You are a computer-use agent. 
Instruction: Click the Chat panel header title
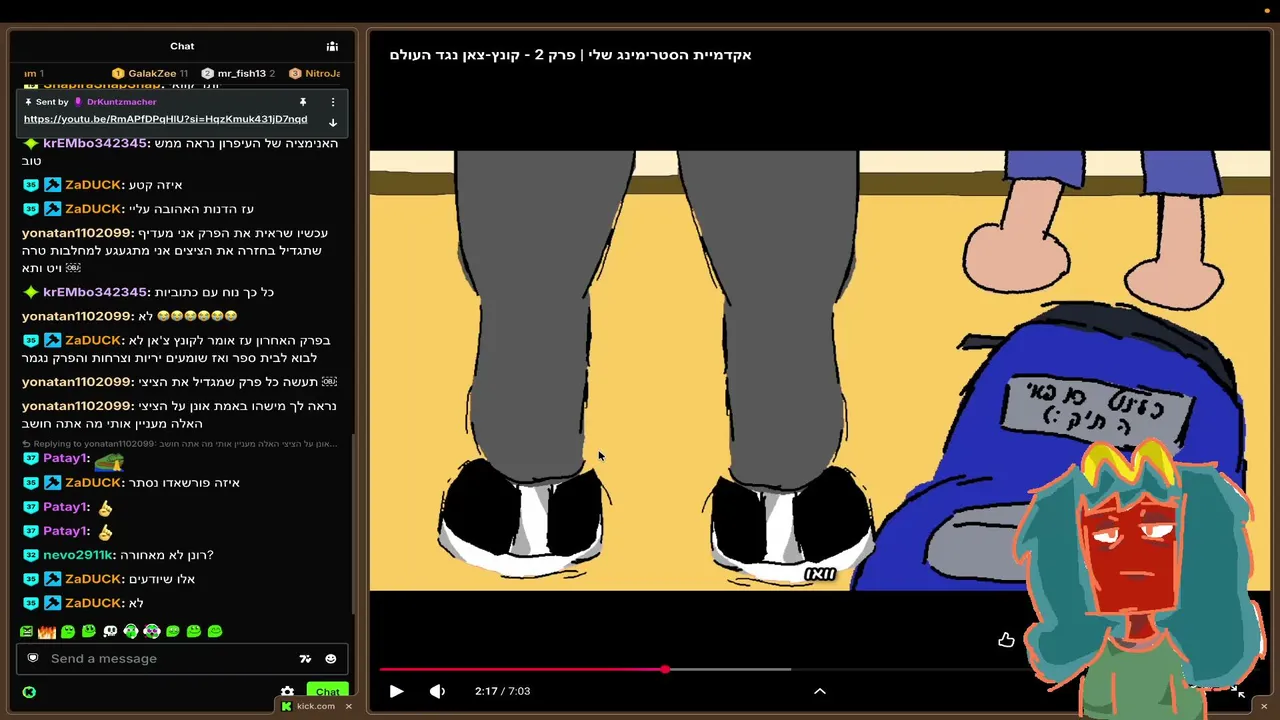click(182, 46)
